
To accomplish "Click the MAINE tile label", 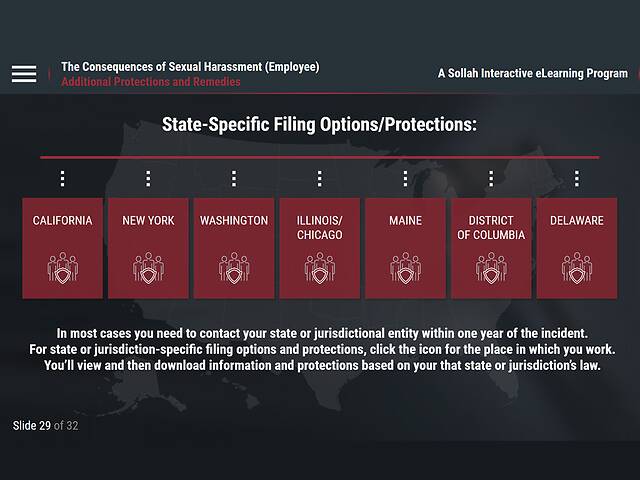I will pos(405,220).
